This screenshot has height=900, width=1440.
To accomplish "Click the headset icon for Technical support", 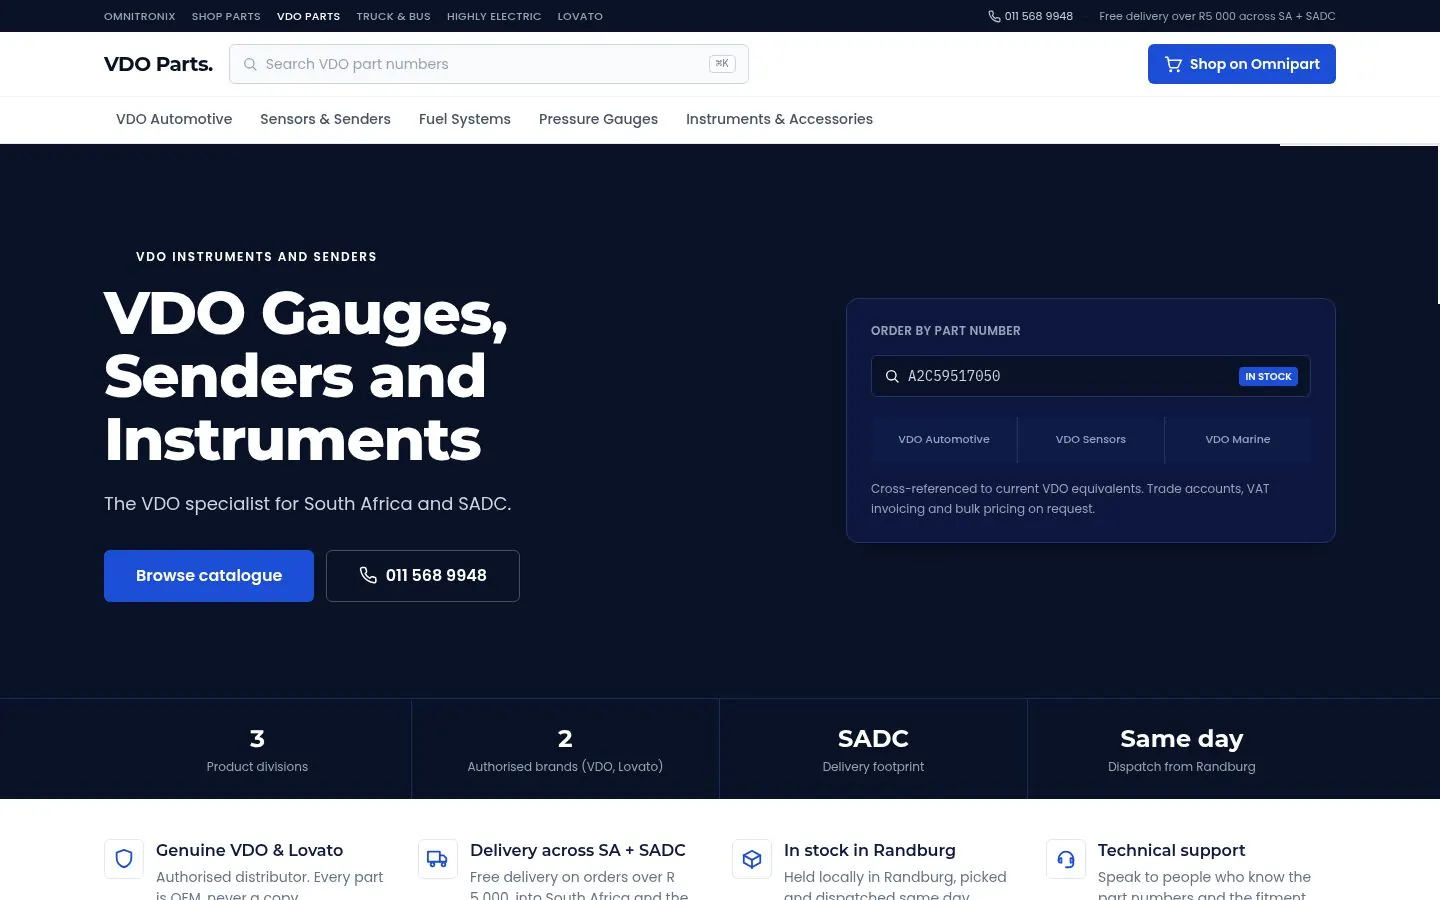I will pyautogui.click(x=1066, y=859).
